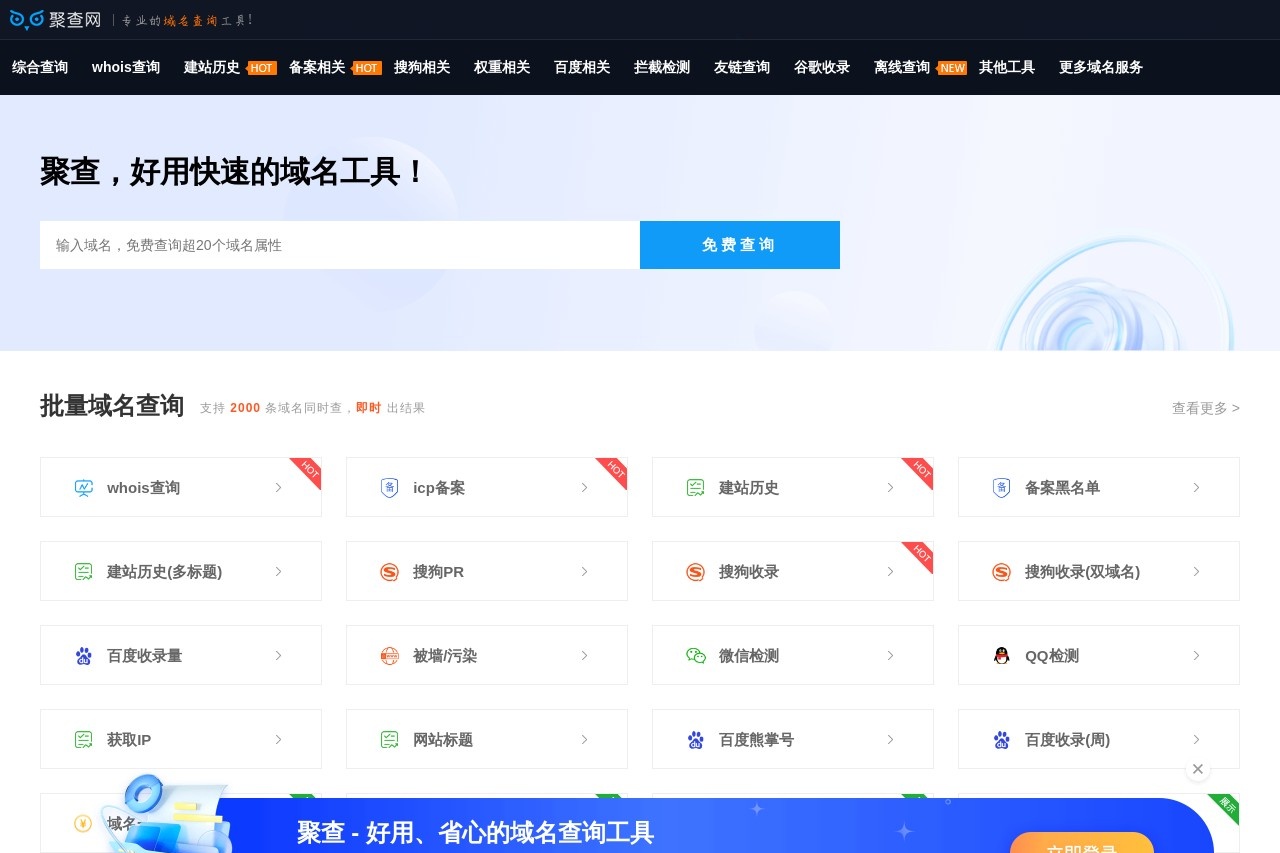The image size is (1280, 853).
Task: Click the 备案黑名单 shield icon
Action: (1002, 488)
